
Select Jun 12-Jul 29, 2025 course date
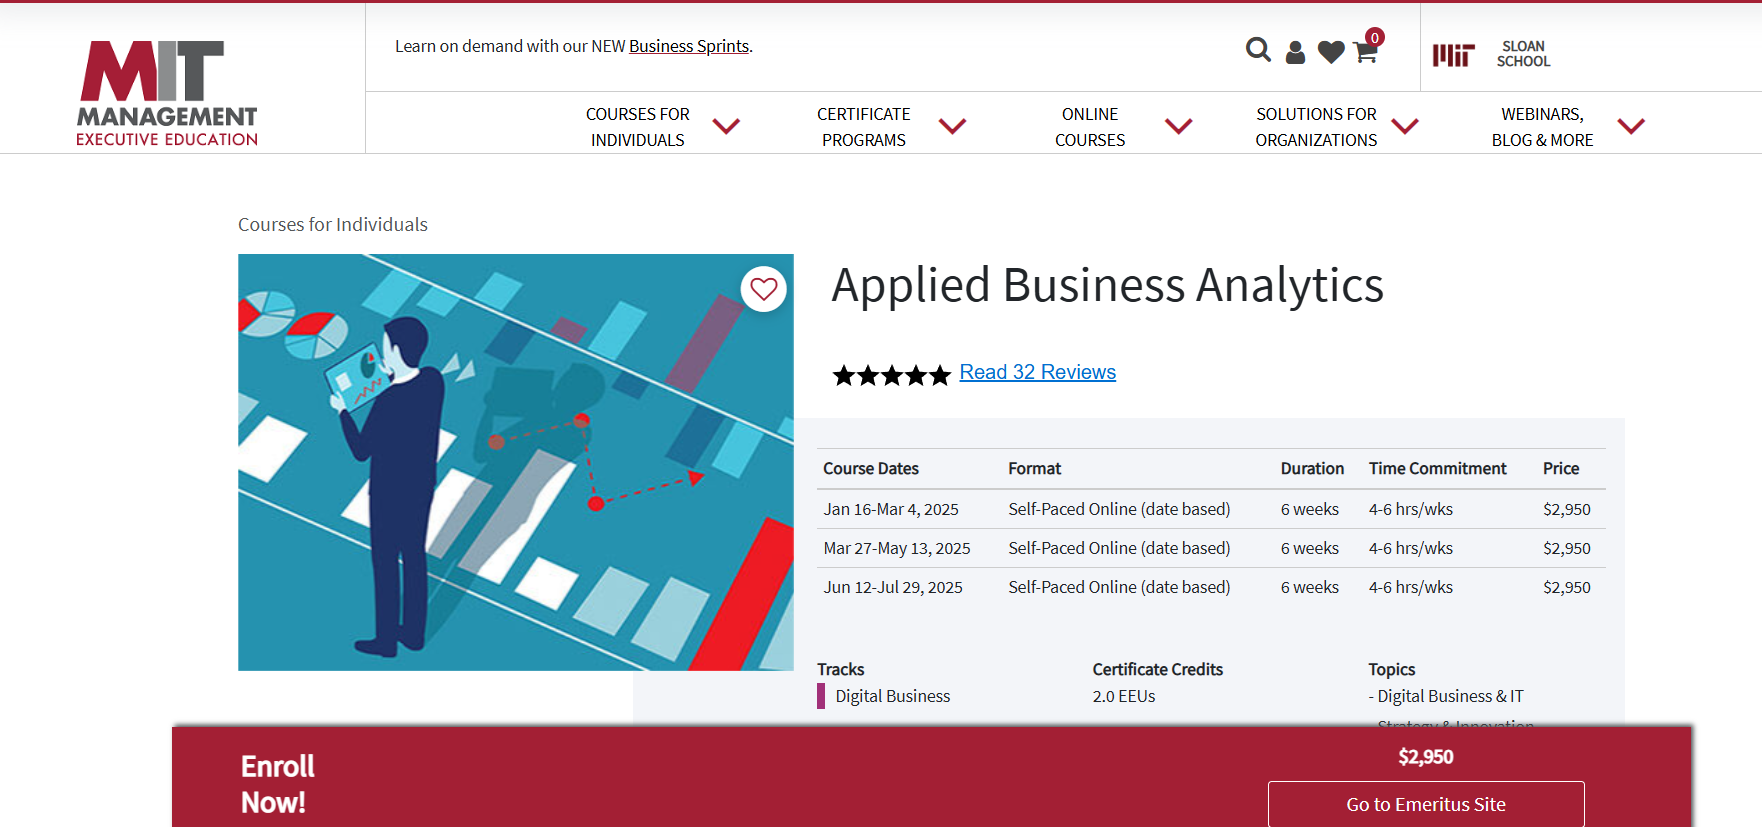(893, 587)
